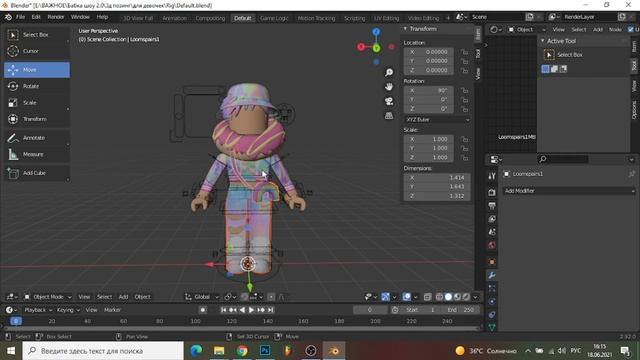
Task: Lock the Rotation Z value
Action: 464,109
